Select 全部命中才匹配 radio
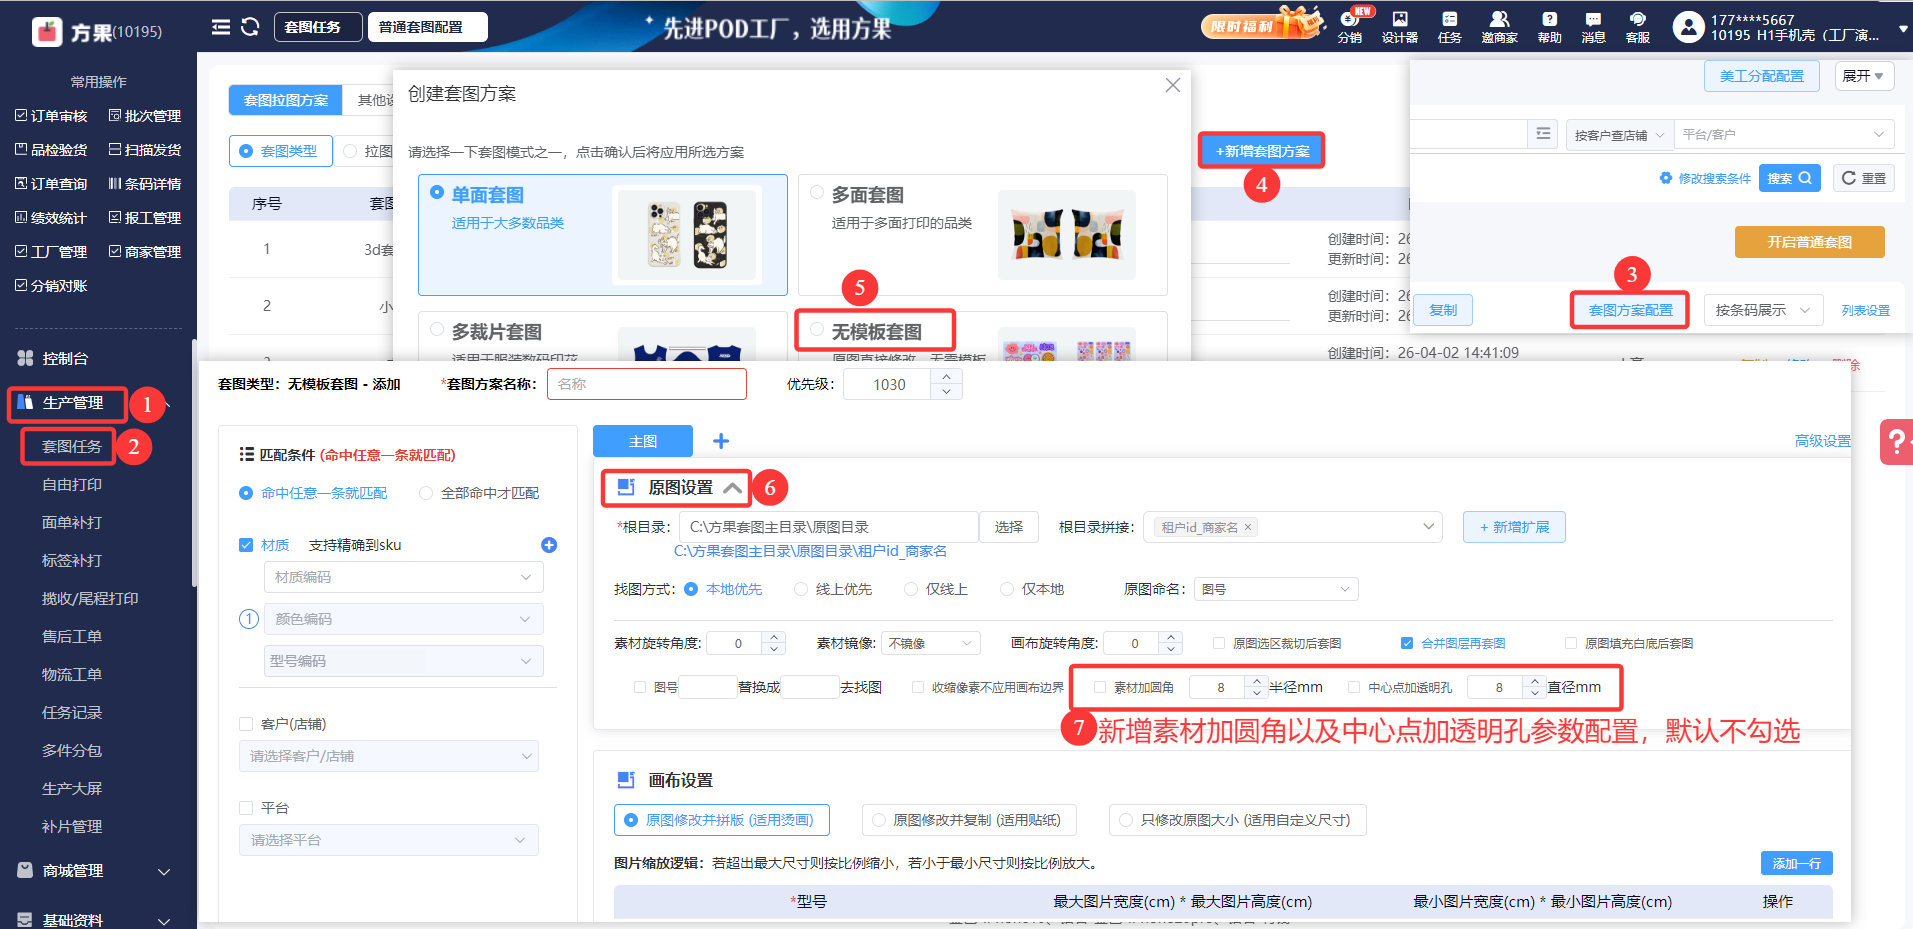Screen dimensions: 1913x929 427,493
